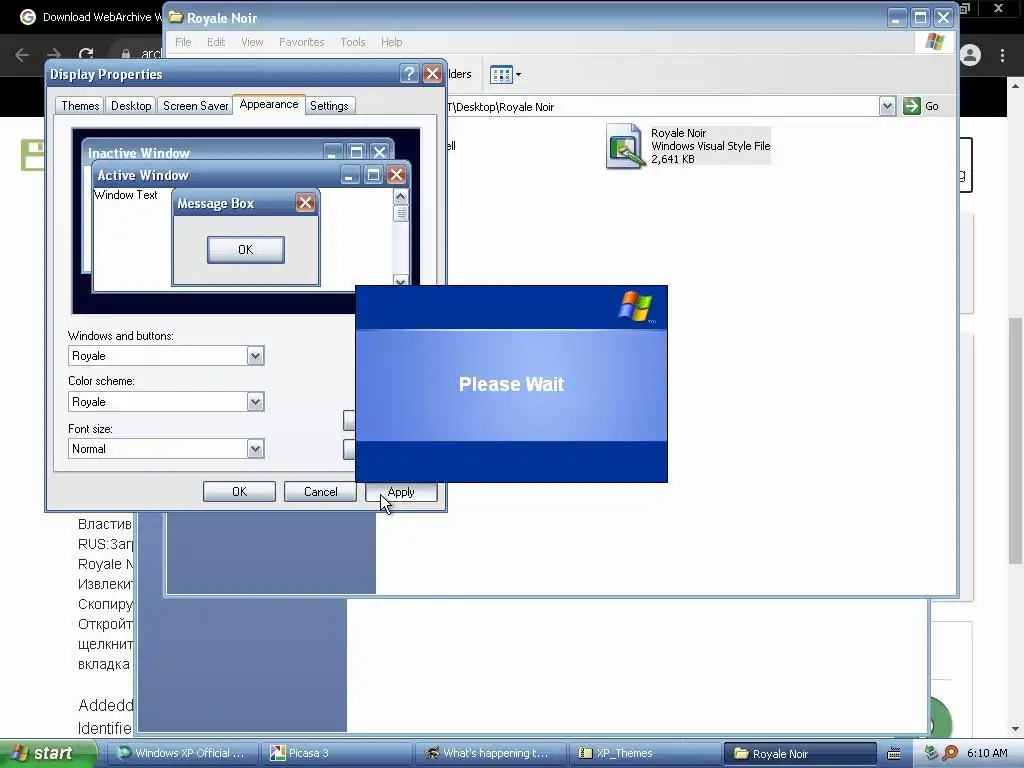Open the View menu in Explorer
The image size is (1024, 768).
pyautogui.click(x=252, y=42)
